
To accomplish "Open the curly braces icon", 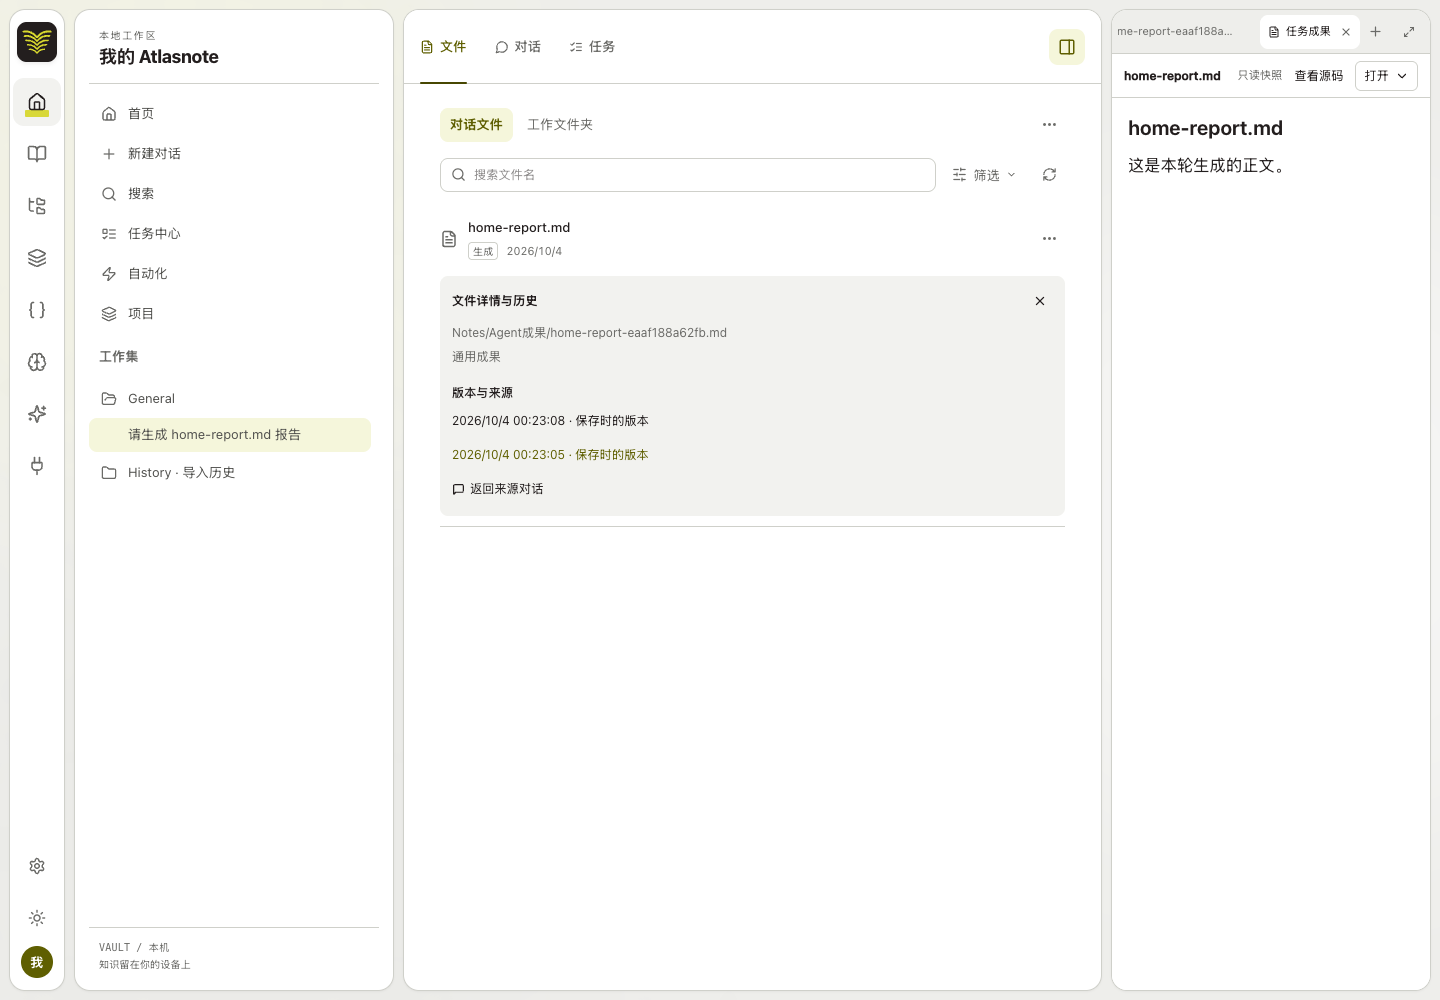I will click(x=37, y=310).
